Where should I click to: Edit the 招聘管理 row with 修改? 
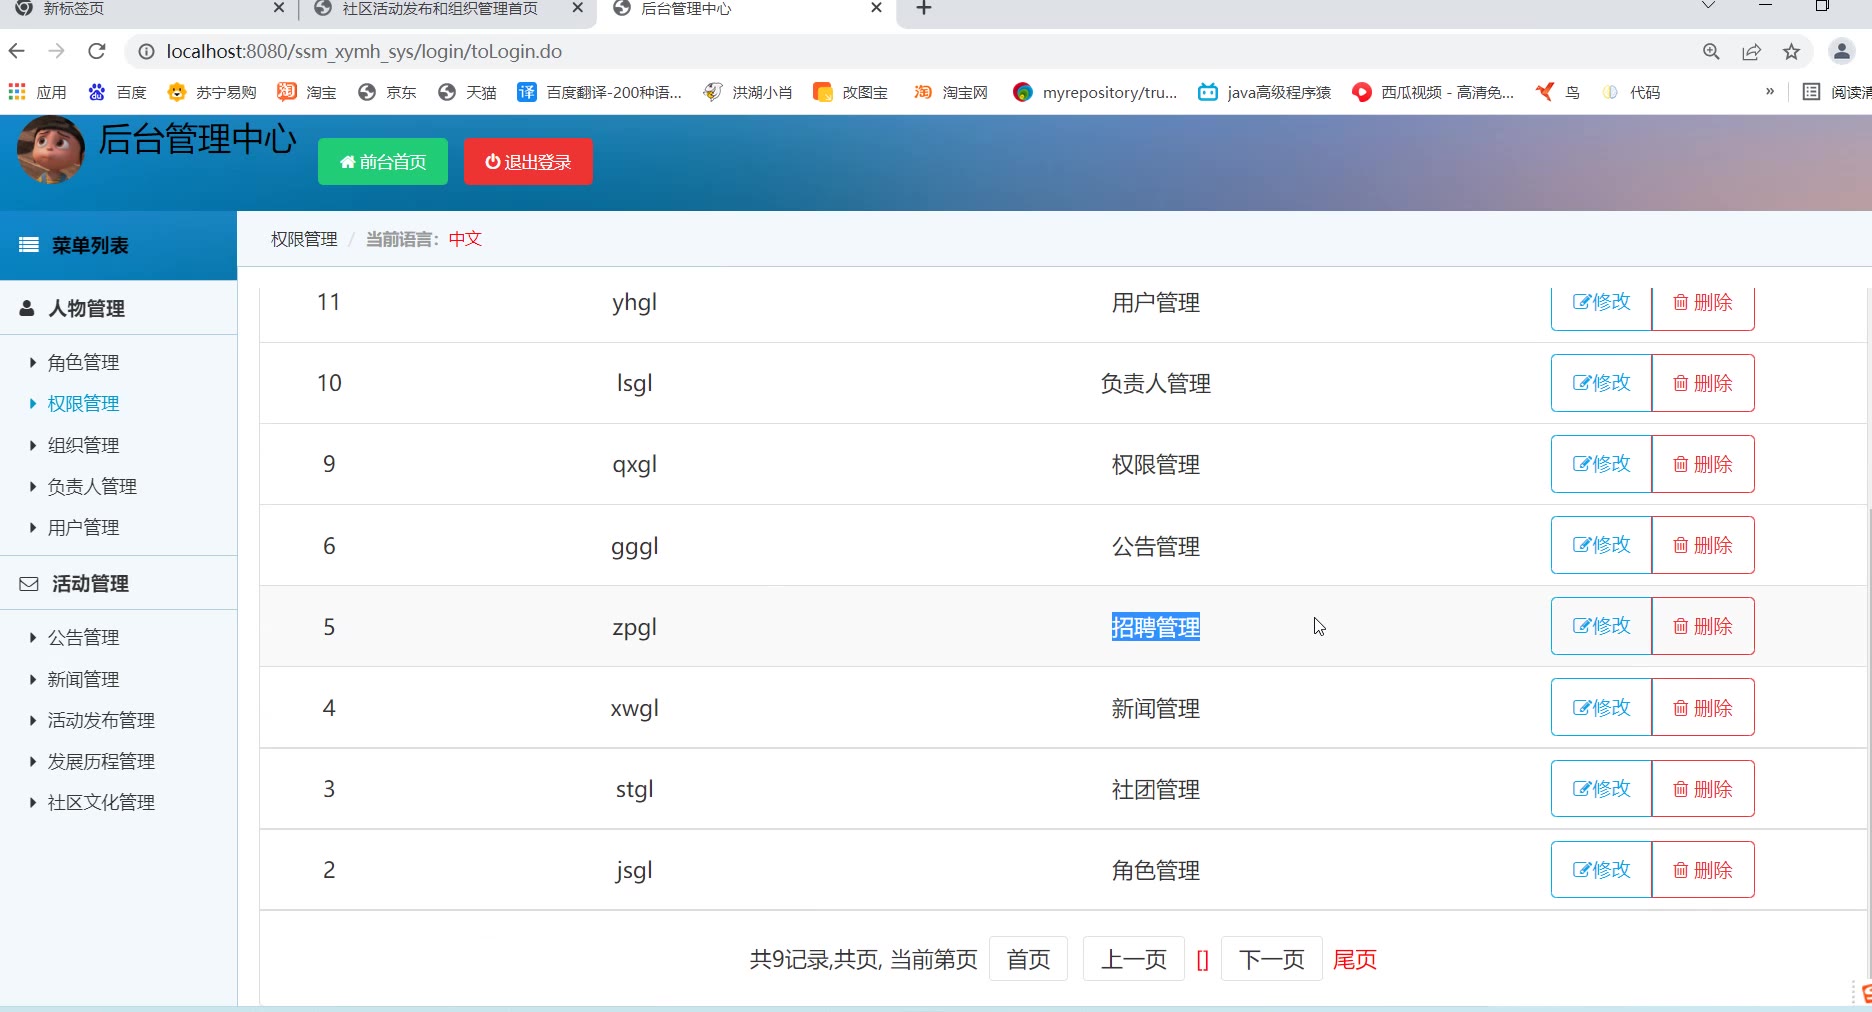point(1601,626)
